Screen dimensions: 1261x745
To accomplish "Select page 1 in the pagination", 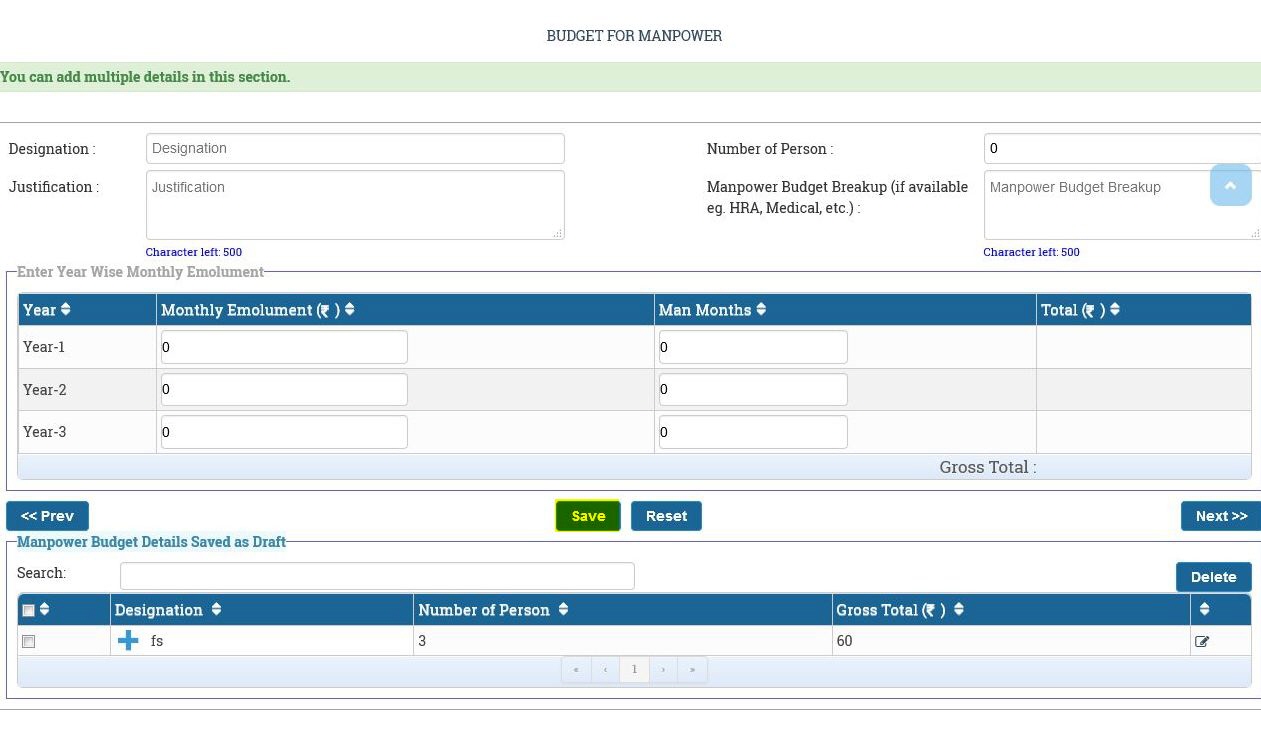I will pos(634,670).
